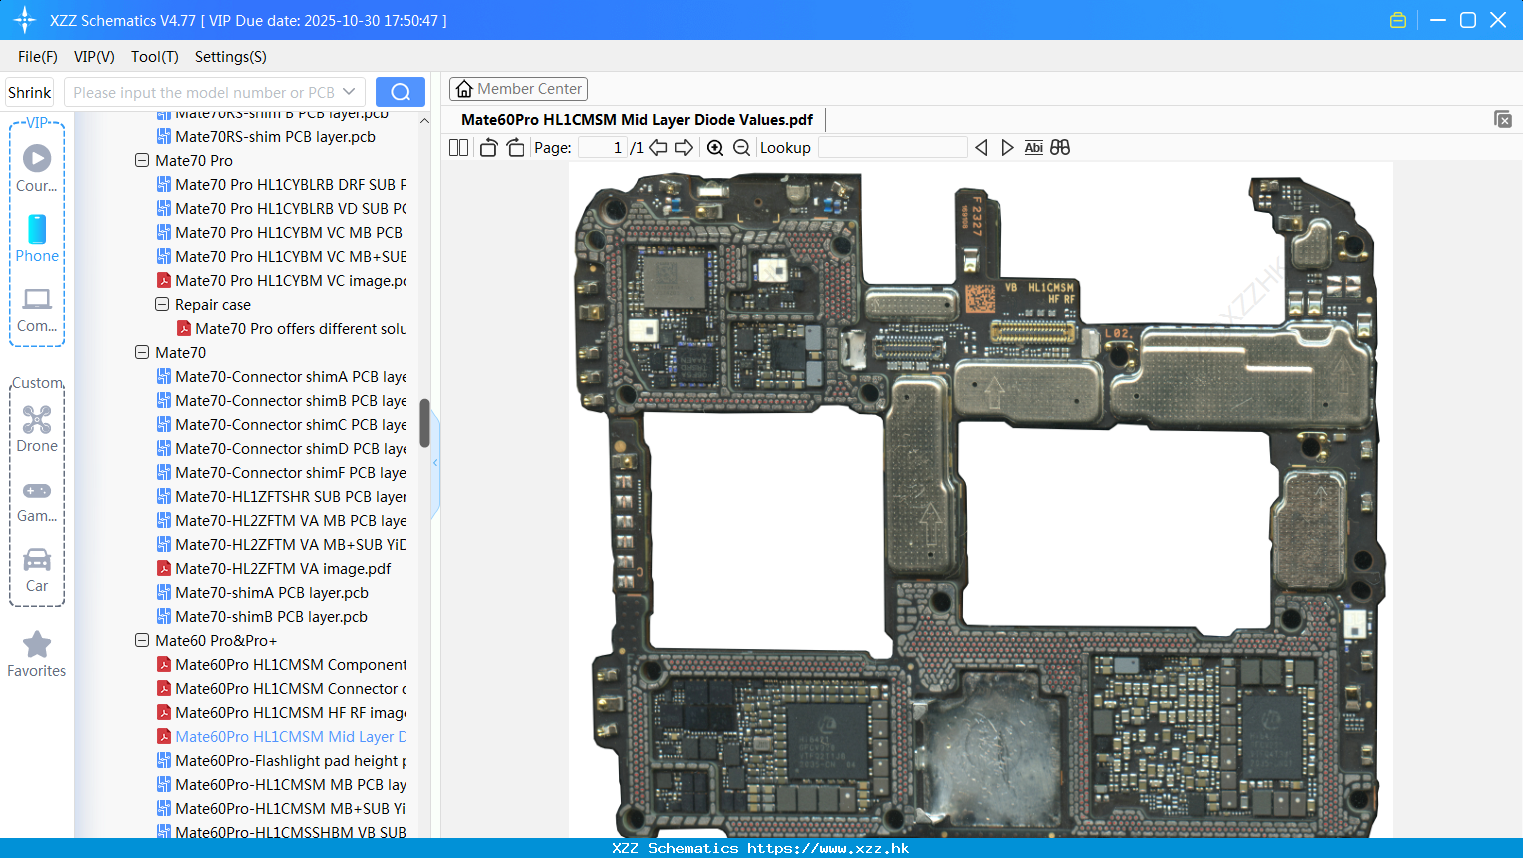This screenshot has width=1523, height=858.
Task: Click the binoculars search icon
Action: (x=1060, y=147)
